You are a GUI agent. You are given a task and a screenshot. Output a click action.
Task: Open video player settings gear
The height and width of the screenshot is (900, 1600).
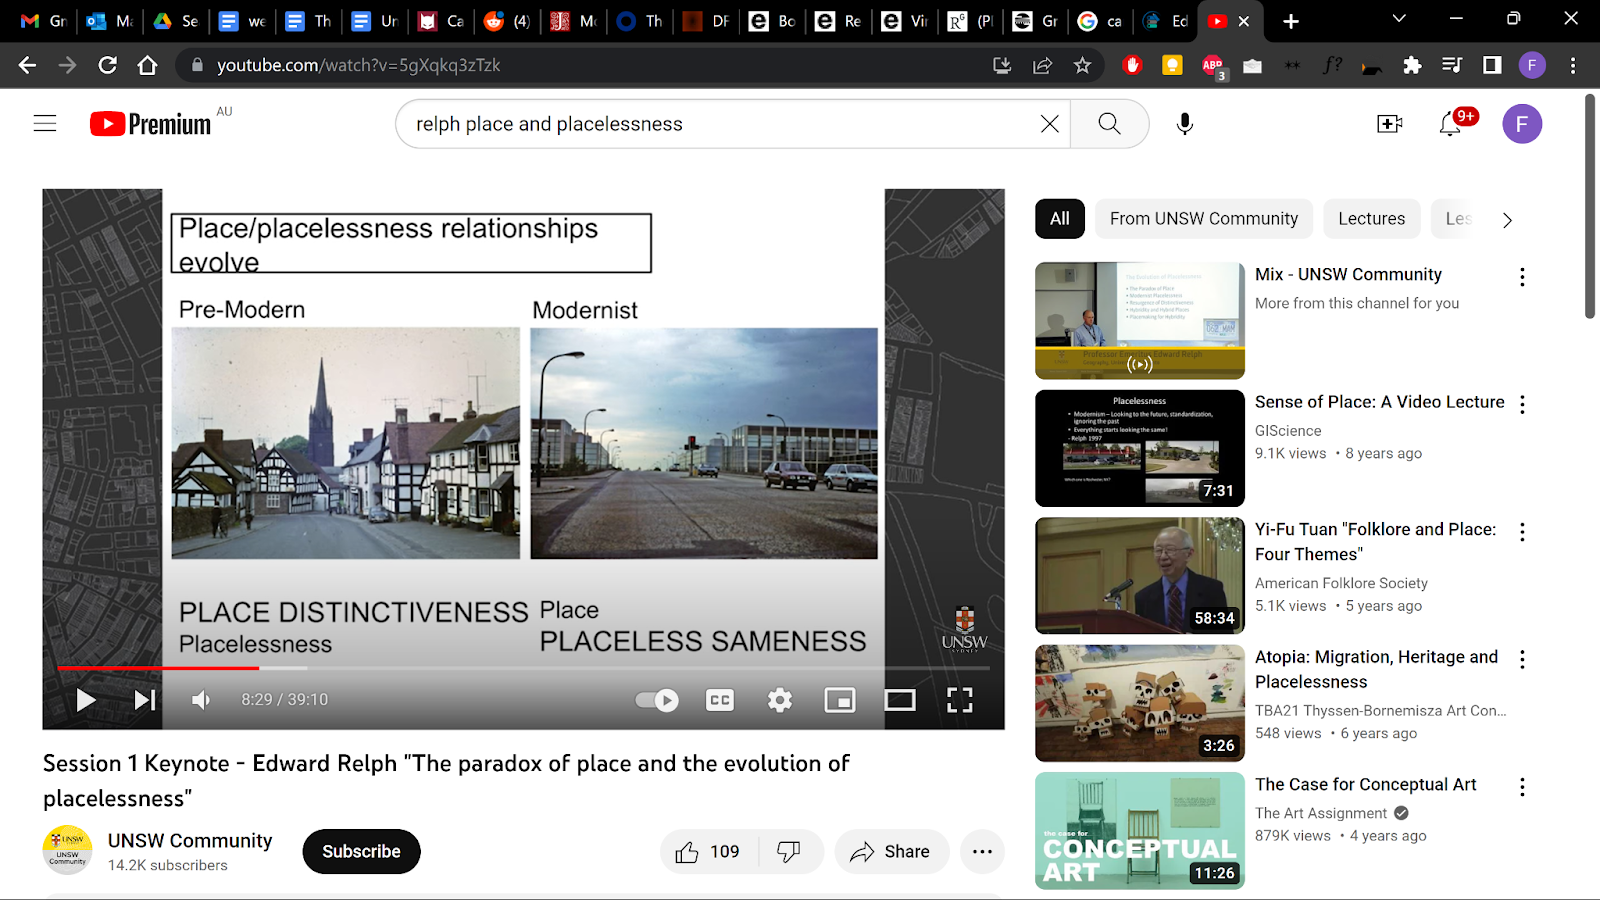[780, 700]
